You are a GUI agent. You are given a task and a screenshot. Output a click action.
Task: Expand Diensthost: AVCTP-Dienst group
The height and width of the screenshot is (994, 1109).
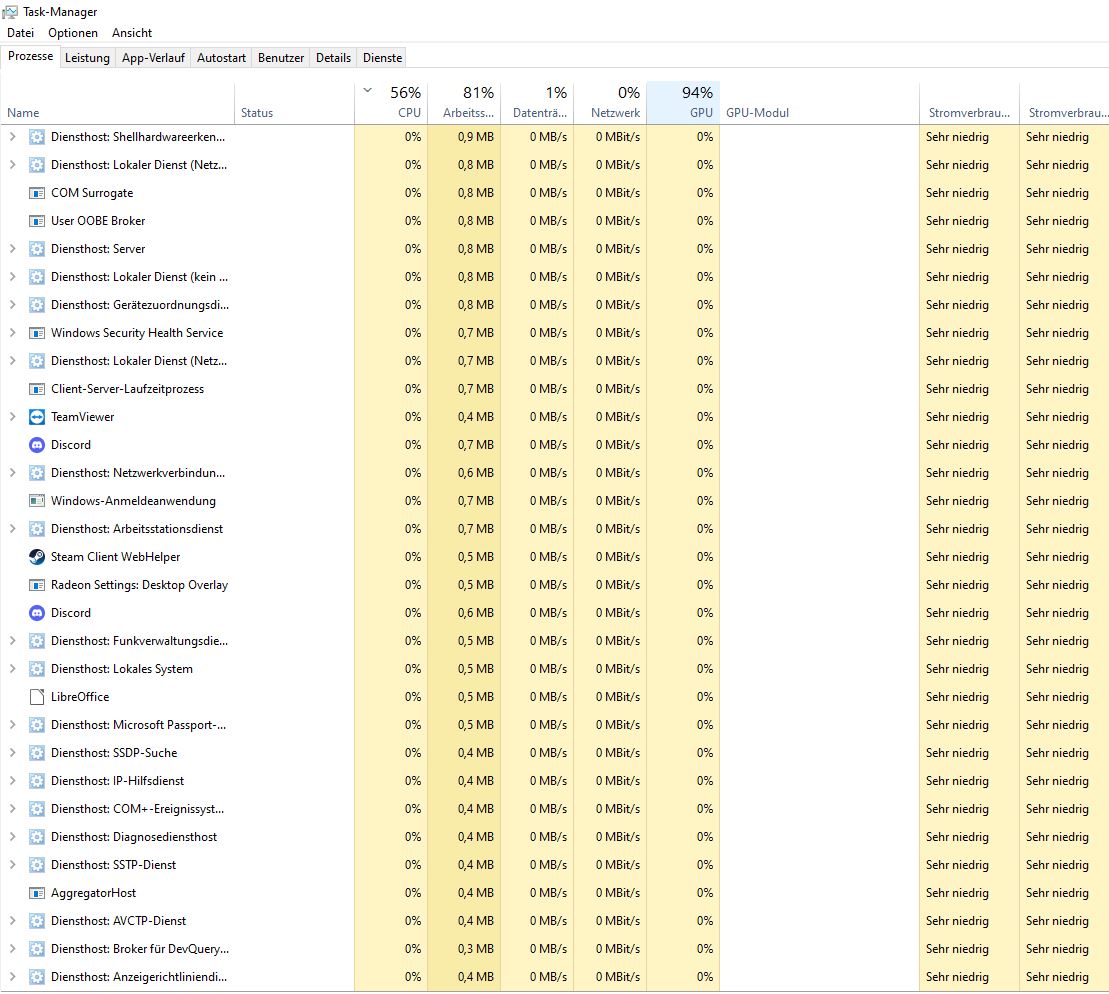[x=12, y=921]
